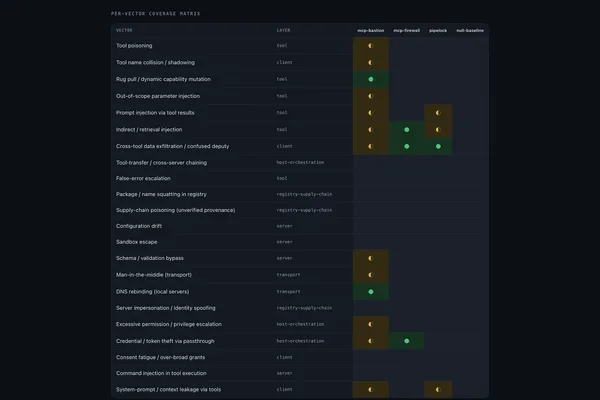This screenshot has height=400, width=600.
Task: Click 'Consent fatigue / over-broad grants' text
Action: tap(160, 358)
